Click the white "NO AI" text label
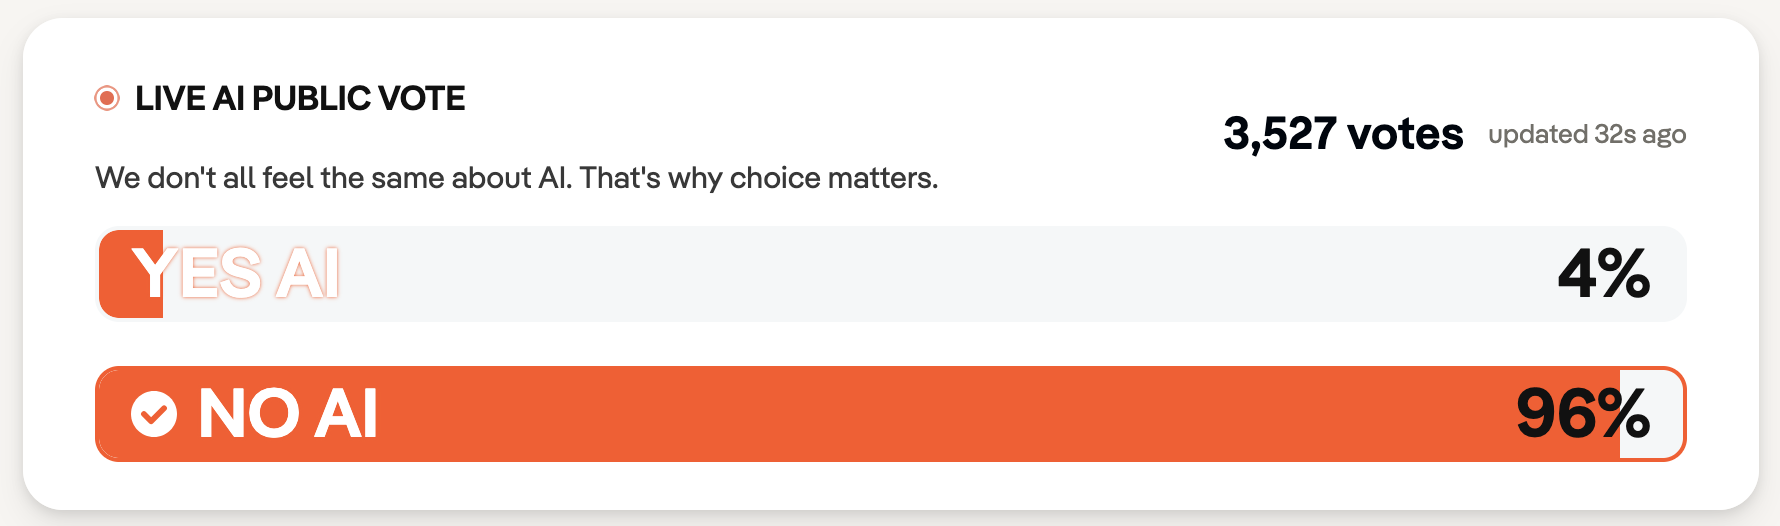This screenshot has height=526, width=1780. (288, 414)
